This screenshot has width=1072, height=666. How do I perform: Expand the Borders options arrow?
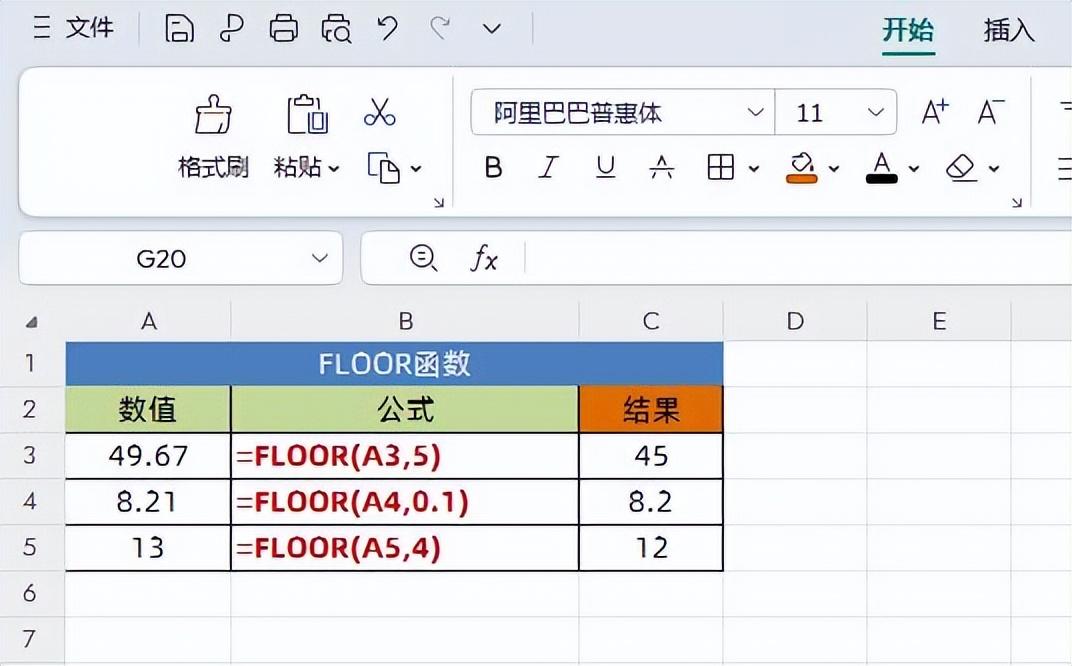coord(753,168)
